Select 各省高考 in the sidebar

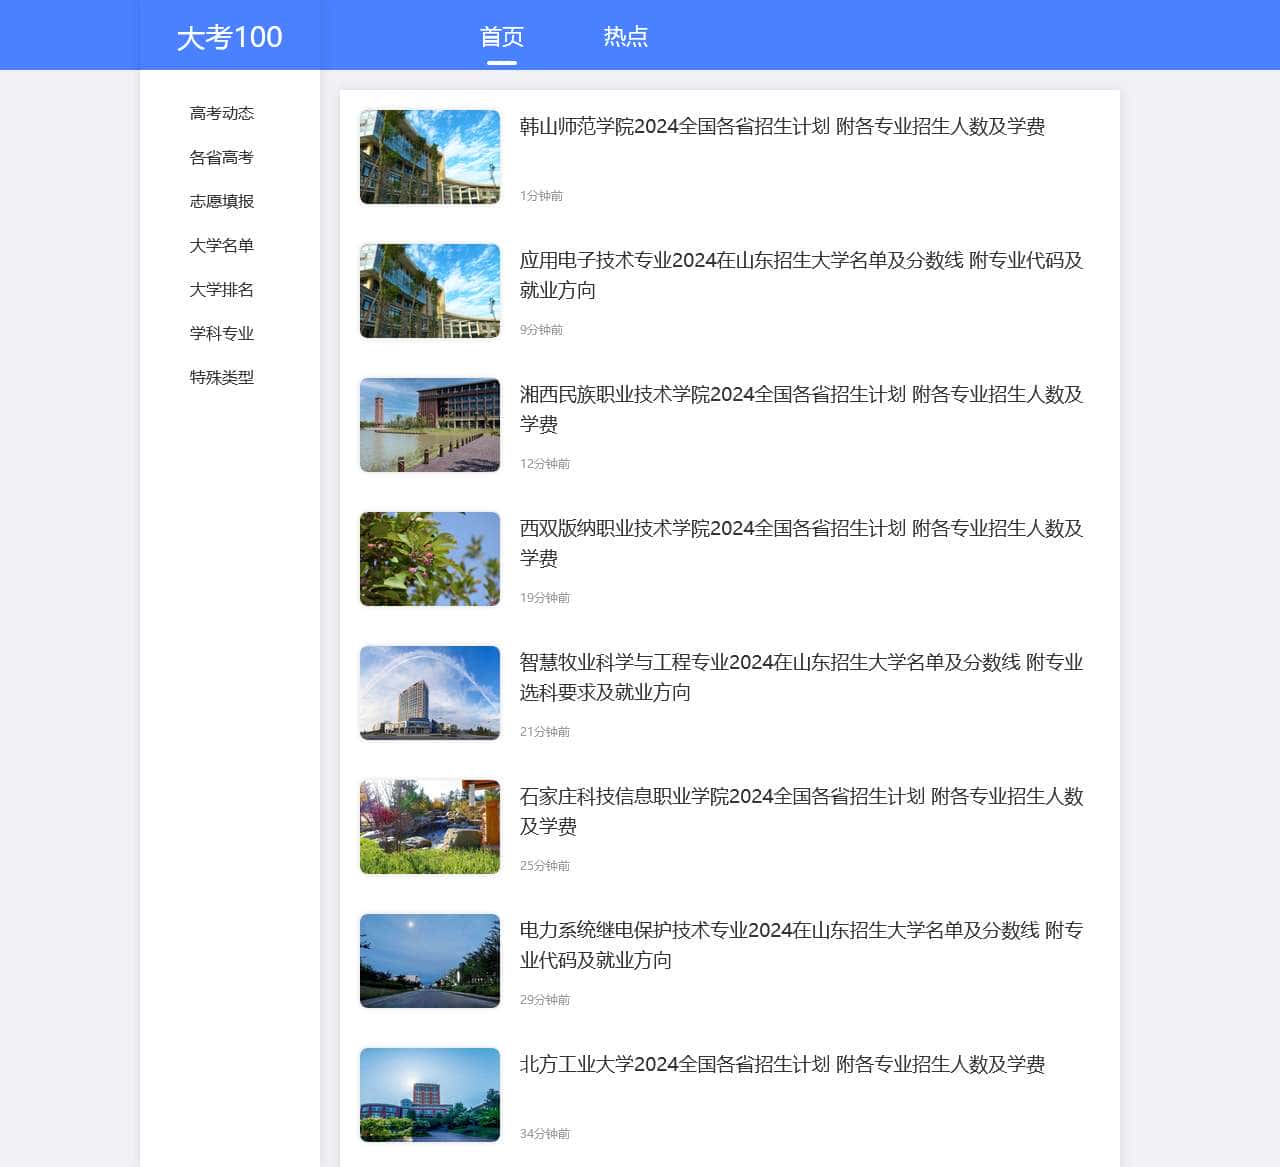pos(221,157)
